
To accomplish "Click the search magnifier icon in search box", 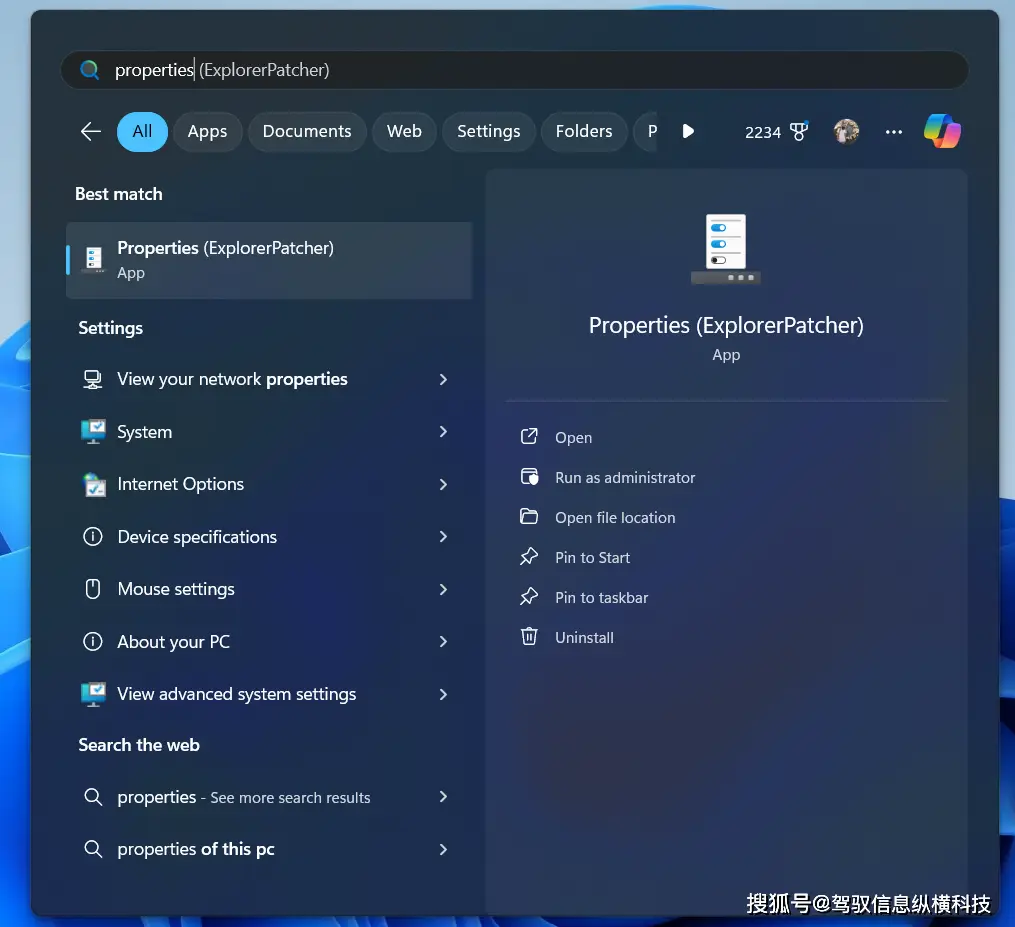I will click(x=89, y=70).
